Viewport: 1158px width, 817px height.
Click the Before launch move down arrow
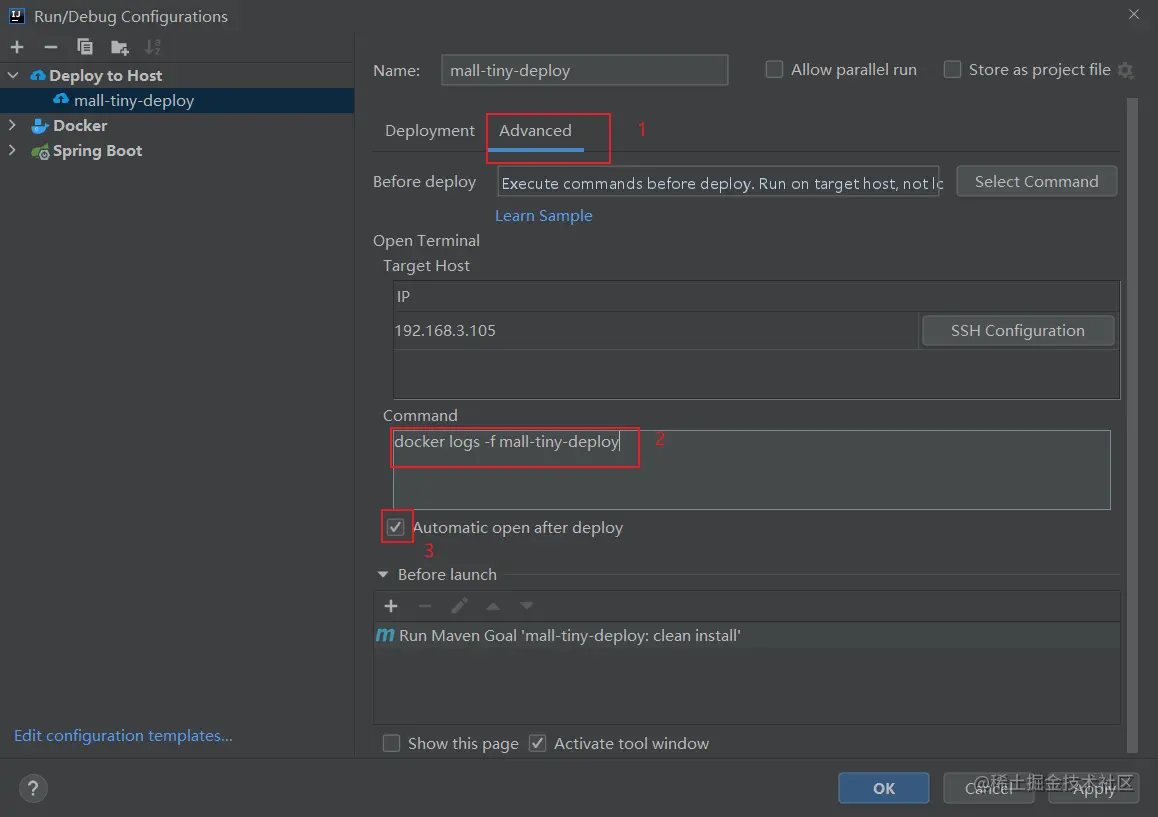tap(526, 606)
